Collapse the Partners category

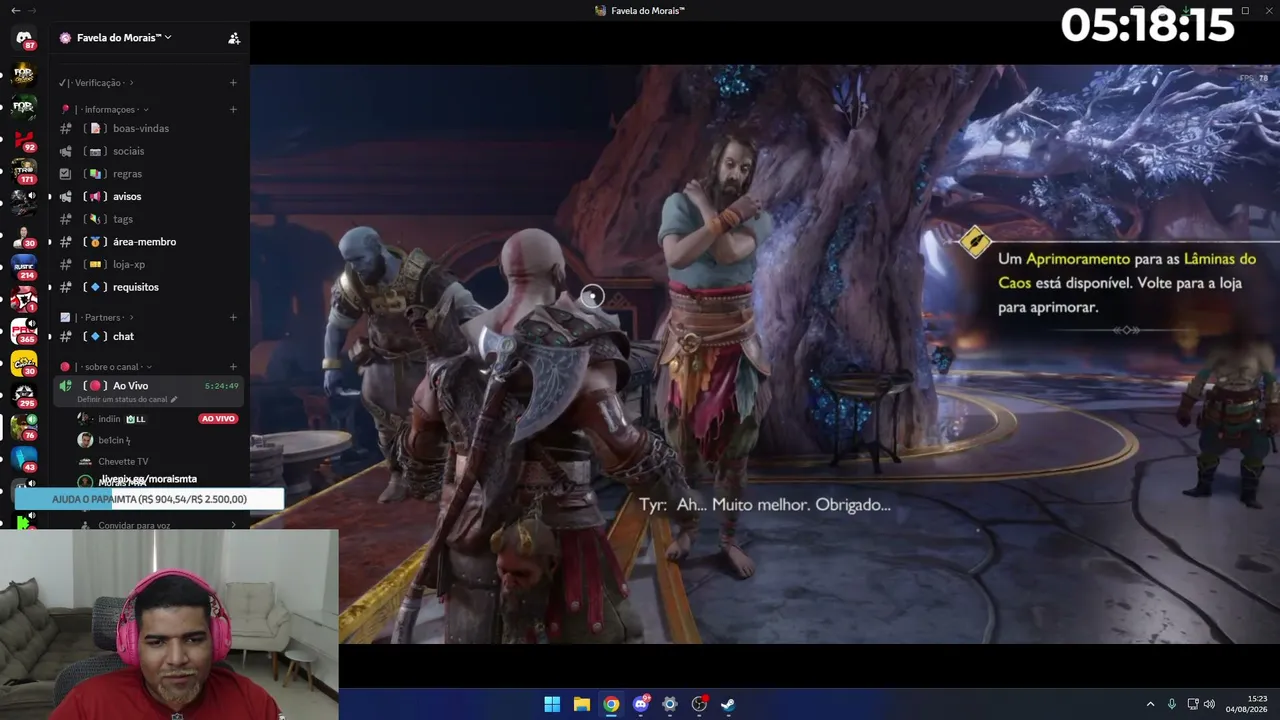[98, 317]
